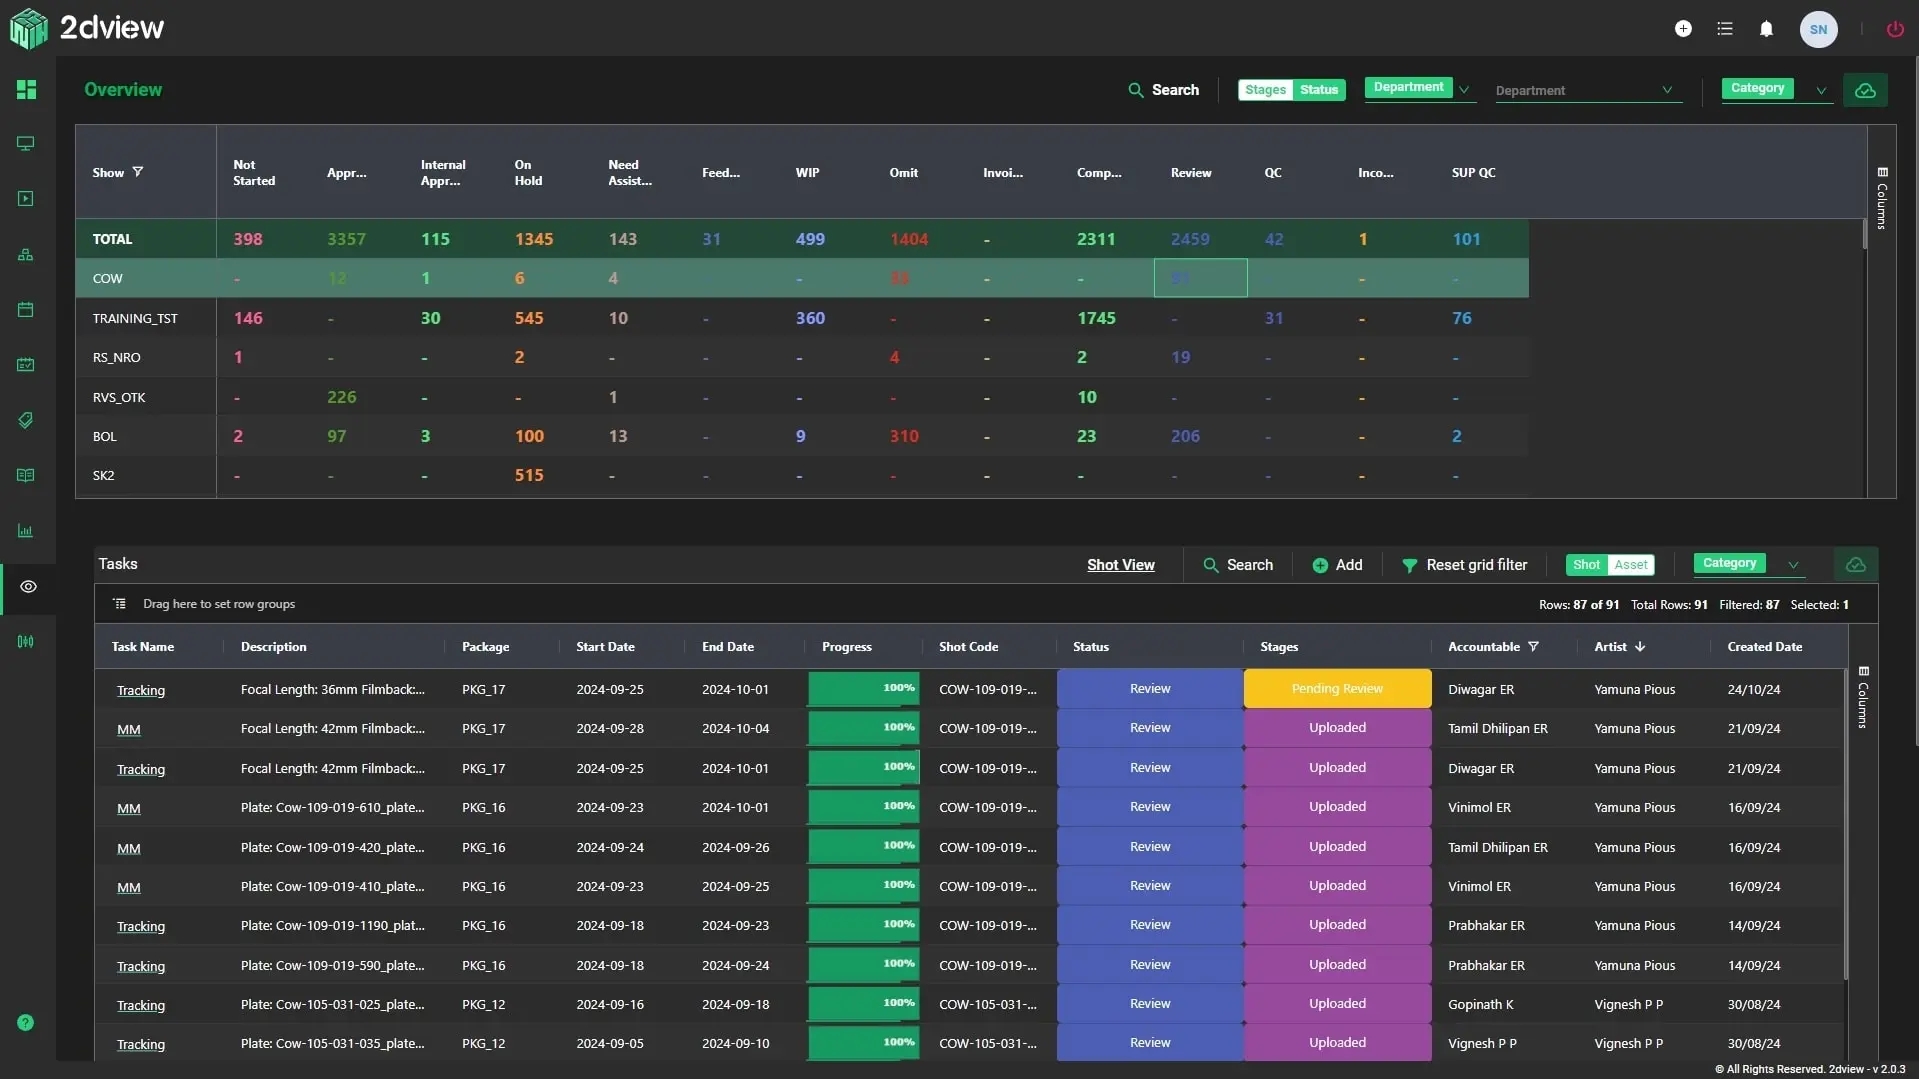Open the list menu icon in header

pos(1725,29)
